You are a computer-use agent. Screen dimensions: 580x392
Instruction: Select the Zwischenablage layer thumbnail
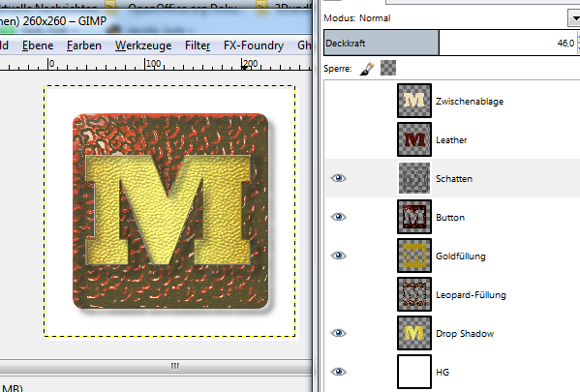tap(414, 101)
